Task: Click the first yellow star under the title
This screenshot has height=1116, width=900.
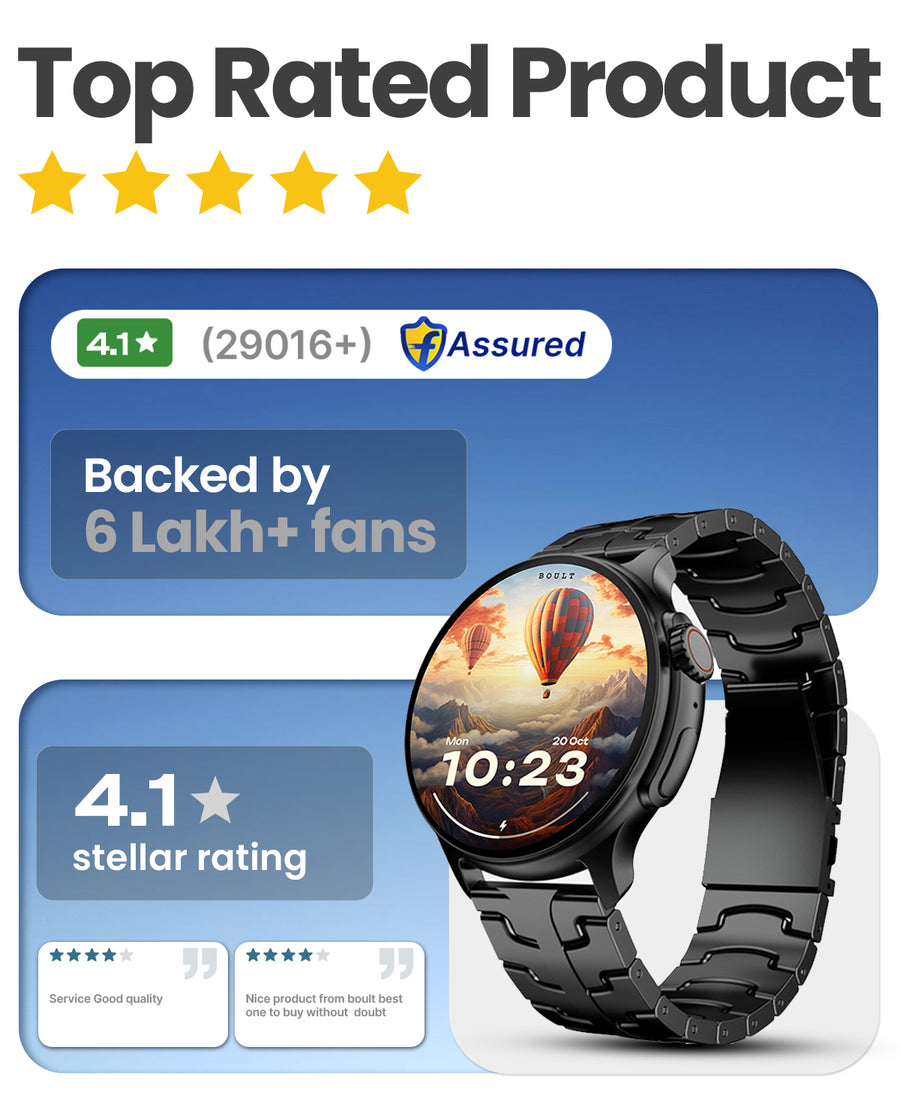Action: tap(52, 183)
